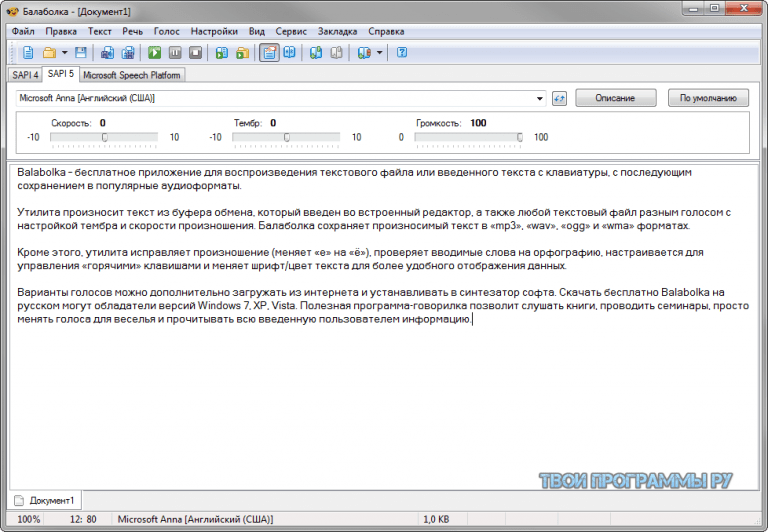Viewport: 768px width, 532px height.
Task: Open the Настройки menu
Action: click(214, 31)
